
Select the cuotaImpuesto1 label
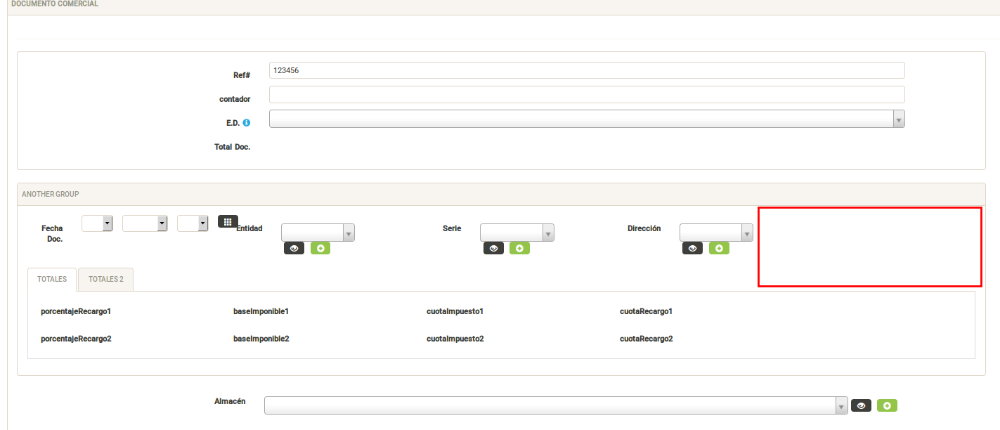click(x=455, y=311)
